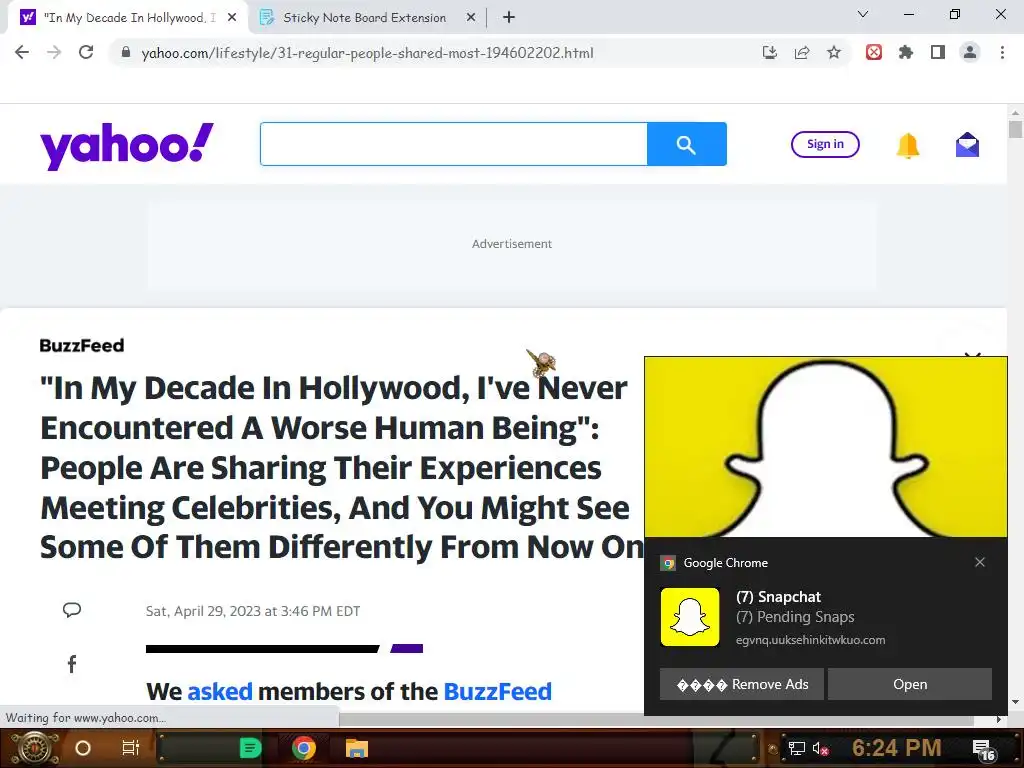Share this page via address bar icon

(802, 52)
